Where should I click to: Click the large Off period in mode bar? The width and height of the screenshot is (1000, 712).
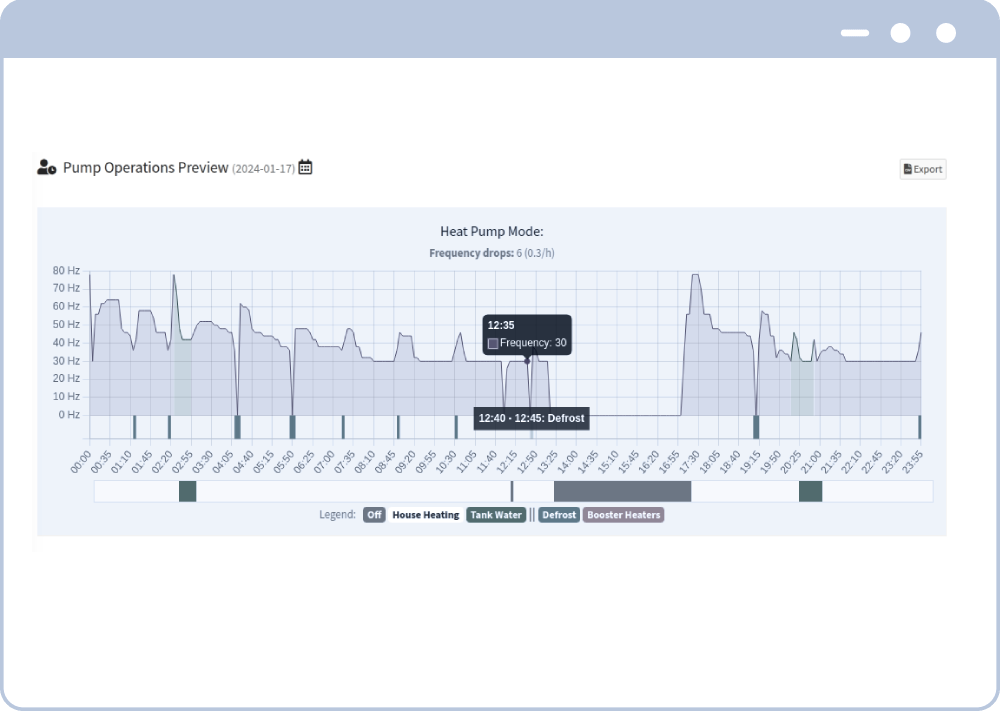point(622,491)
